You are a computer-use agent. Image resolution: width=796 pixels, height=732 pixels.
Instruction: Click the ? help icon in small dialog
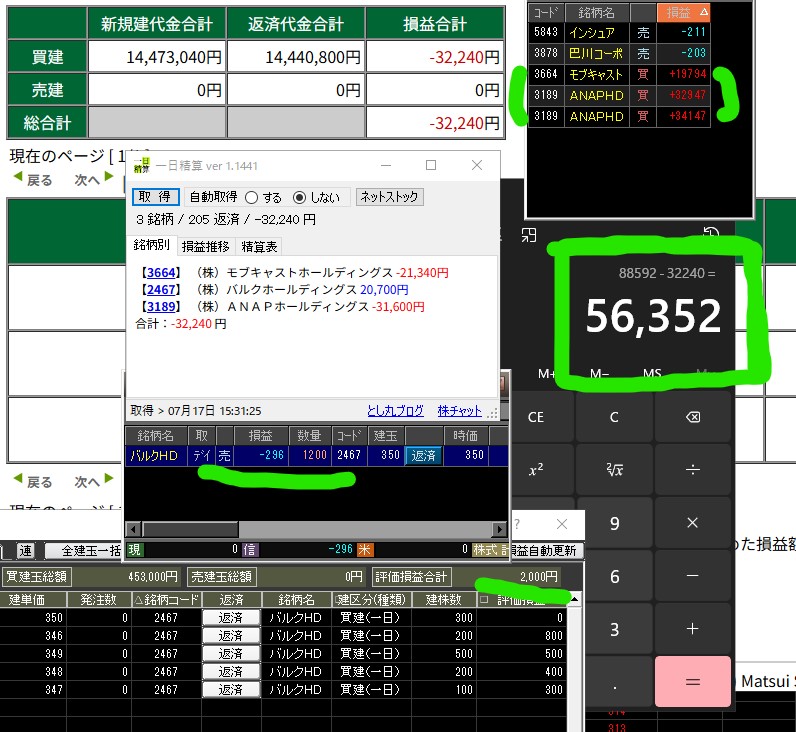(517, 524)
